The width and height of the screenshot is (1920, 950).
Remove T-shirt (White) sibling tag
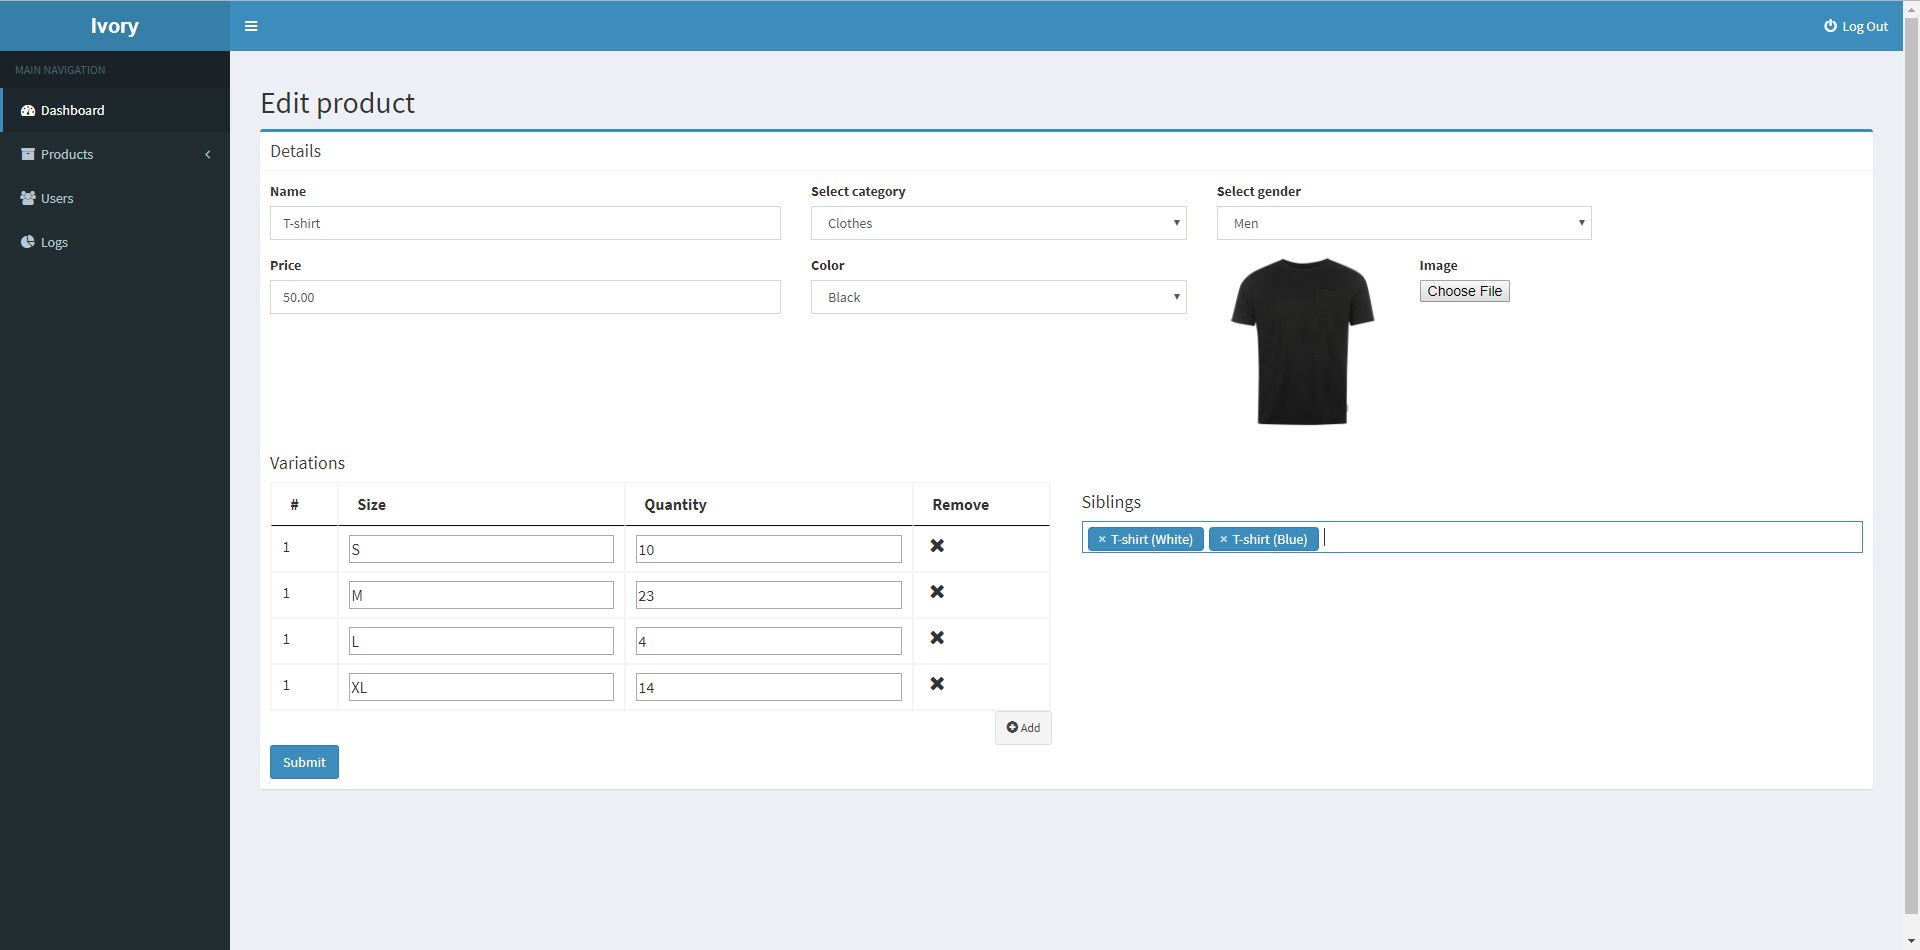(x=1102, y=540)
